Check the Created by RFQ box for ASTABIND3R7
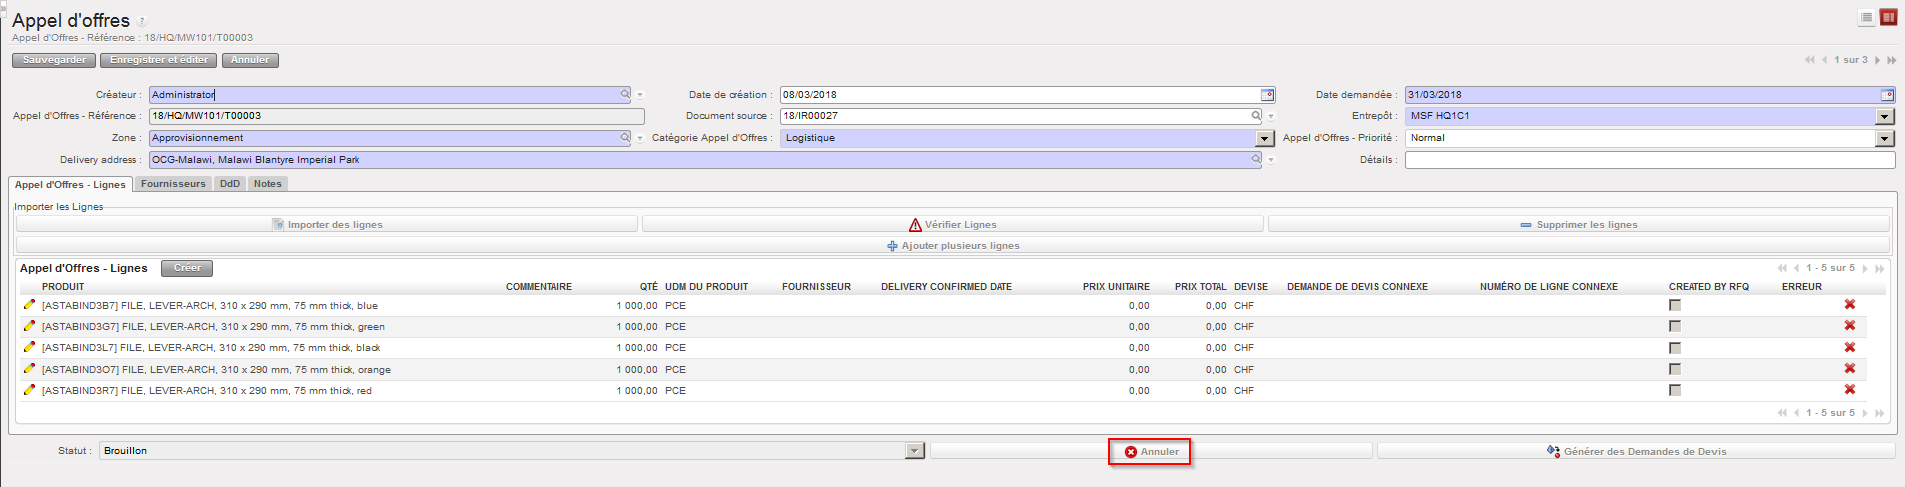The height and width of the screenshot is (487, 1906). pos(1675,390)
